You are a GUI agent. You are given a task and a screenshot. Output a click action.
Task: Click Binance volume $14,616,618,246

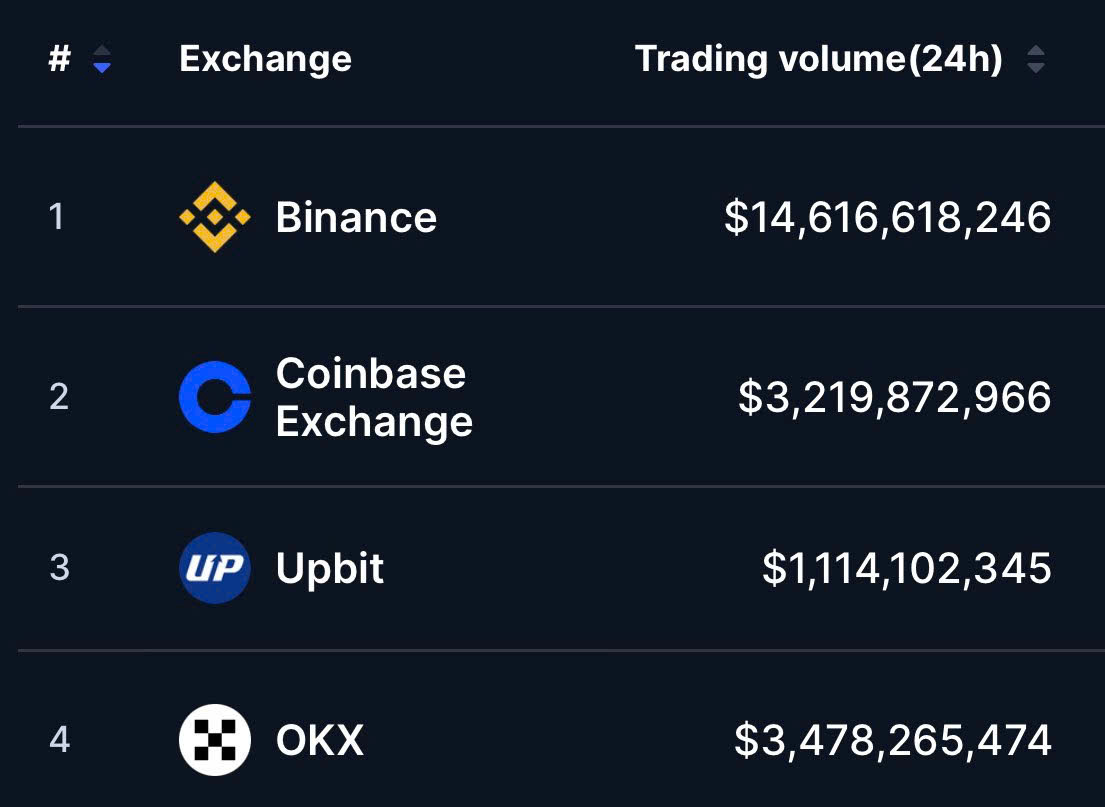887,217
